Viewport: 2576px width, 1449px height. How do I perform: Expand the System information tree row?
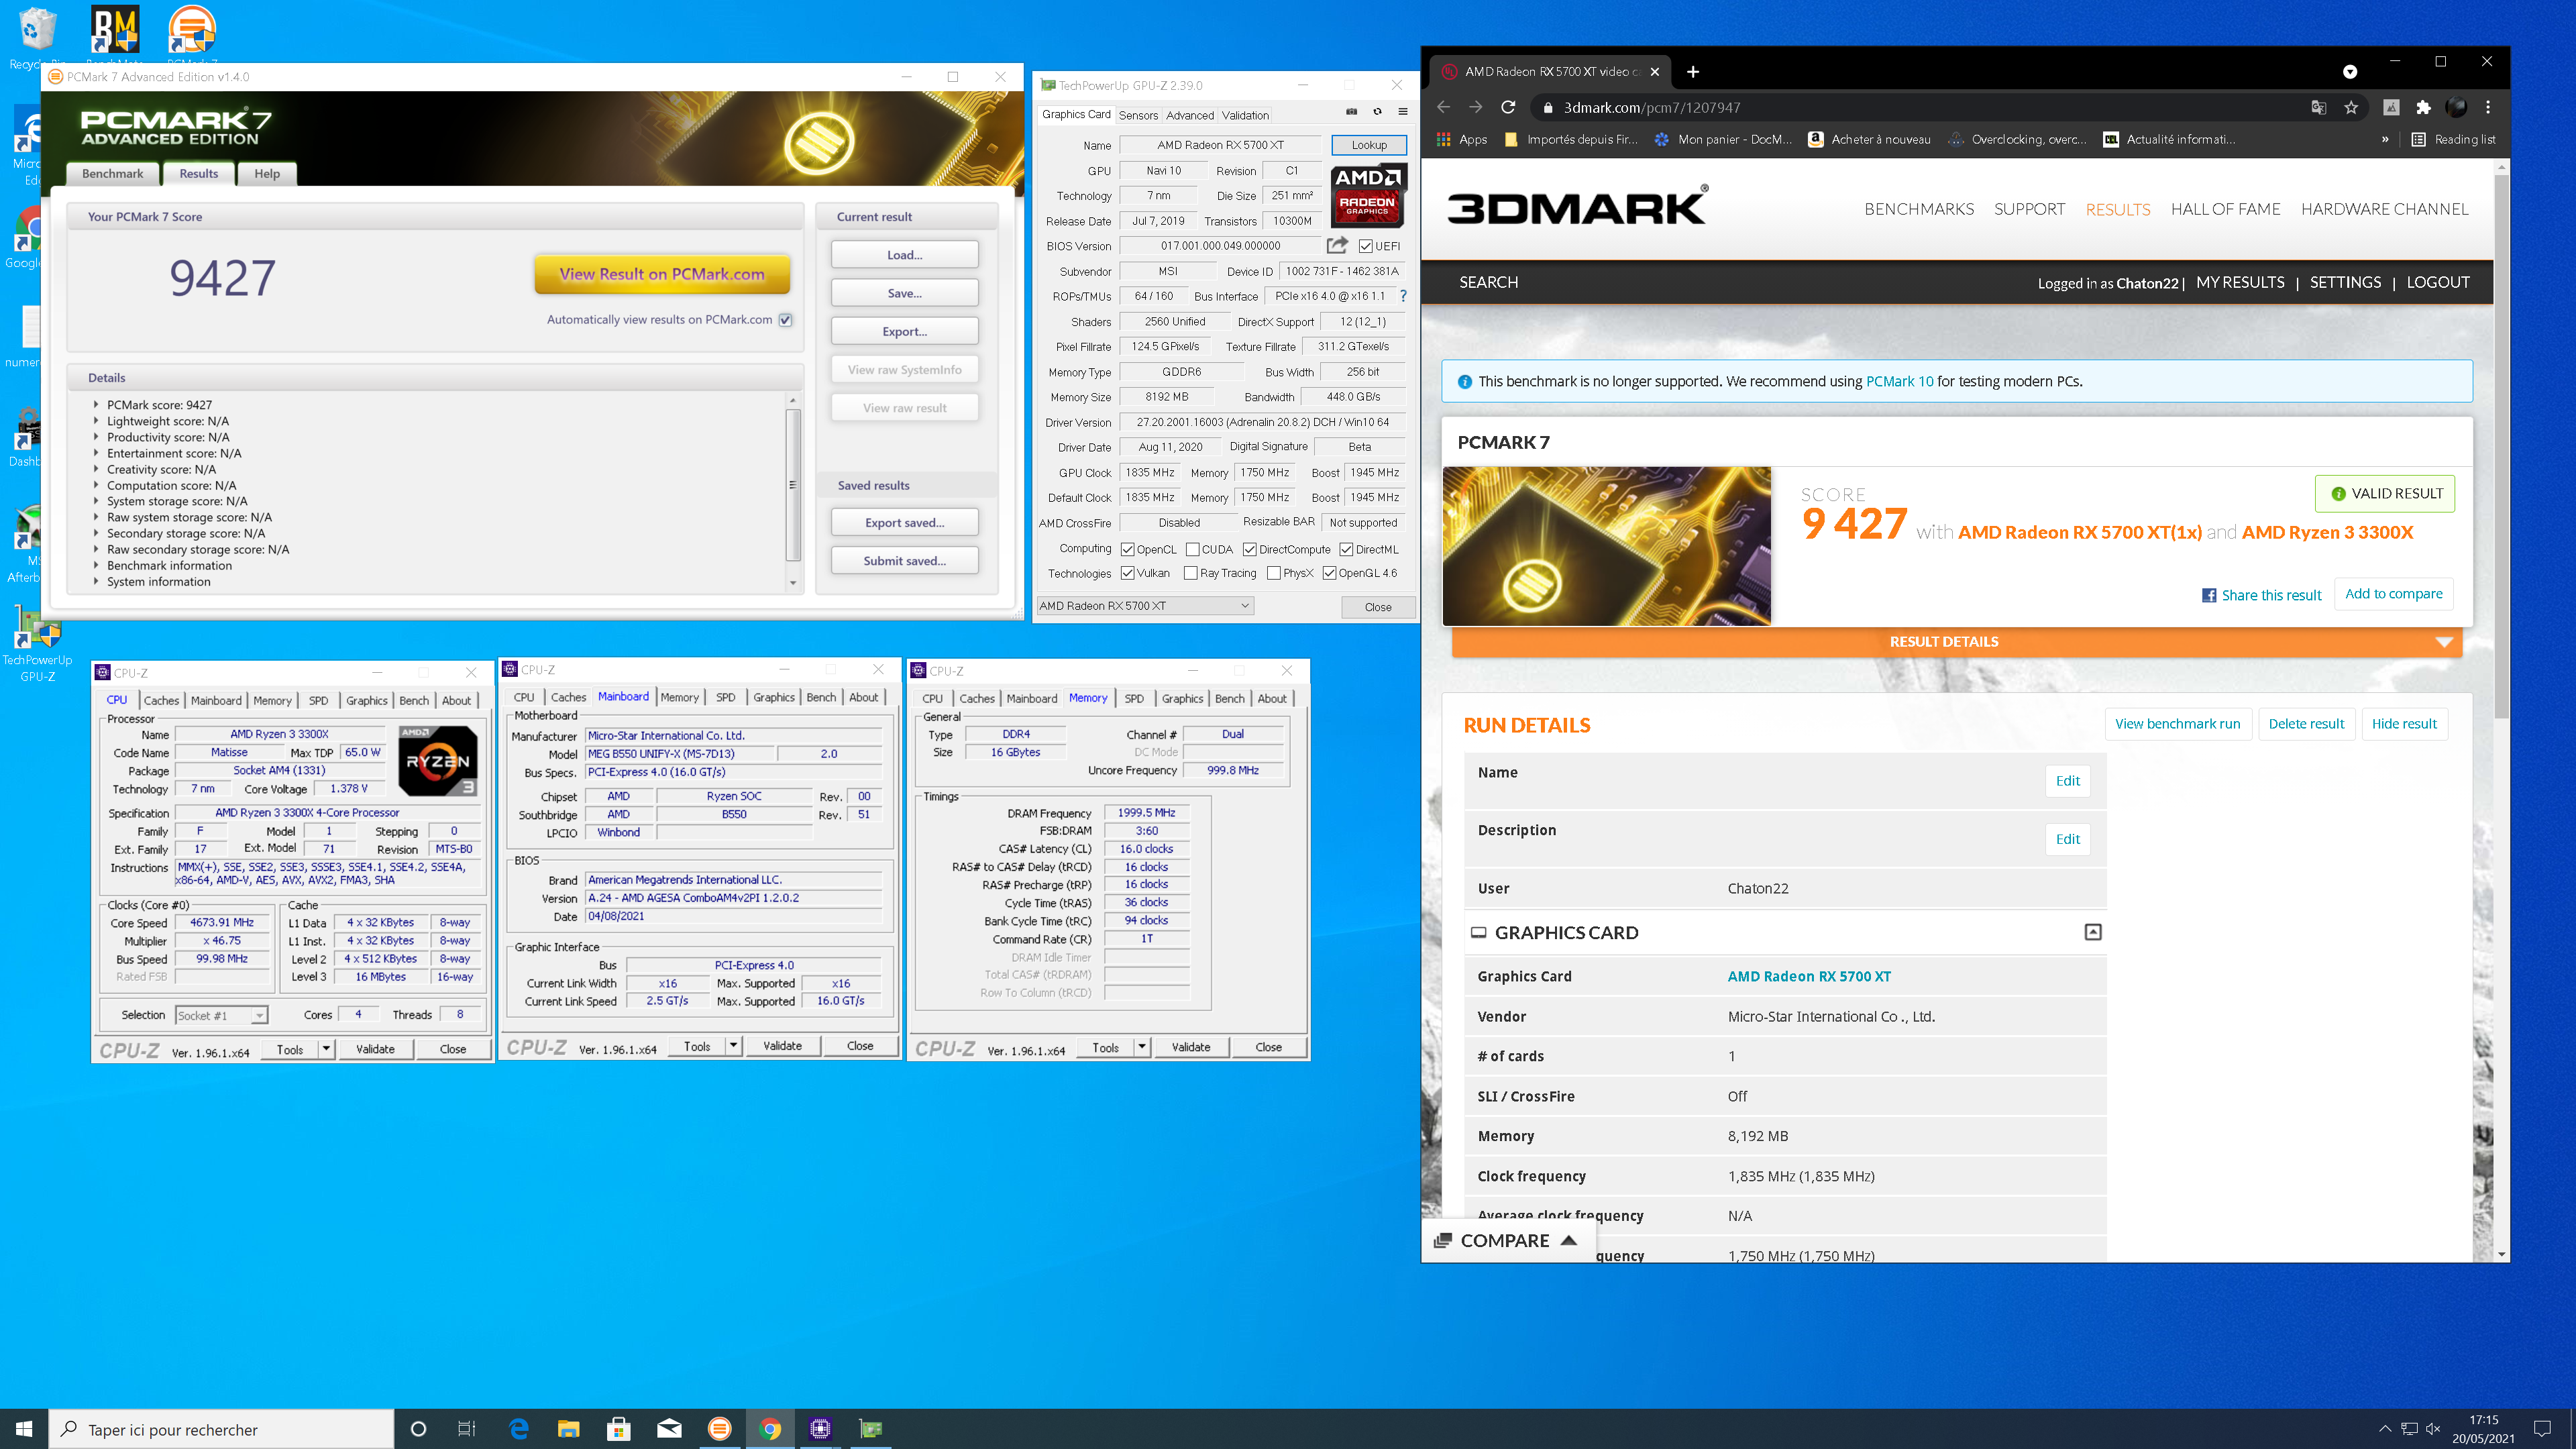[96, 581]
